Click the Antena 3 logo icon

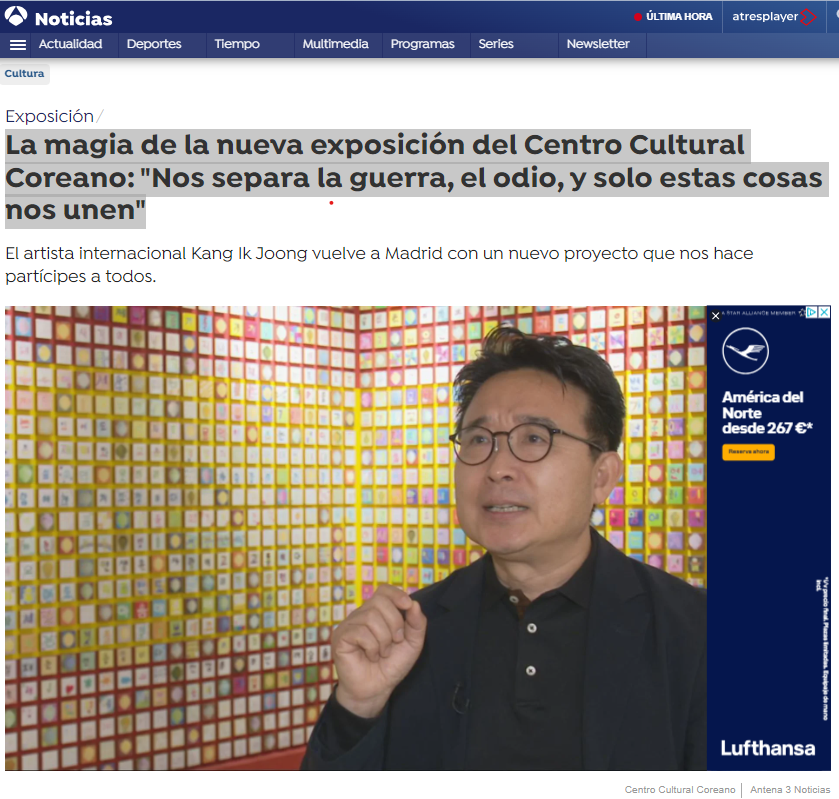(x=16, y=16)
